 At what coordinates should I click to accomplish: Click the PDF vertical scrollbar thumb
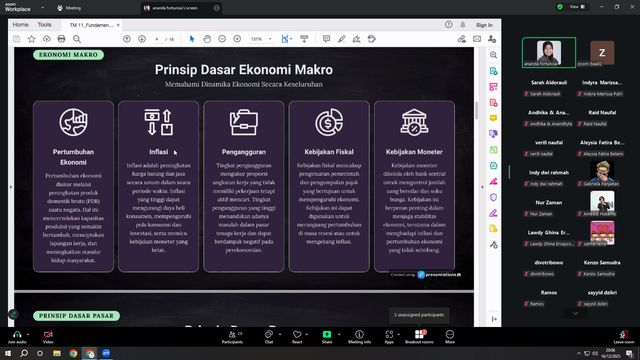(x=476, y=110)
